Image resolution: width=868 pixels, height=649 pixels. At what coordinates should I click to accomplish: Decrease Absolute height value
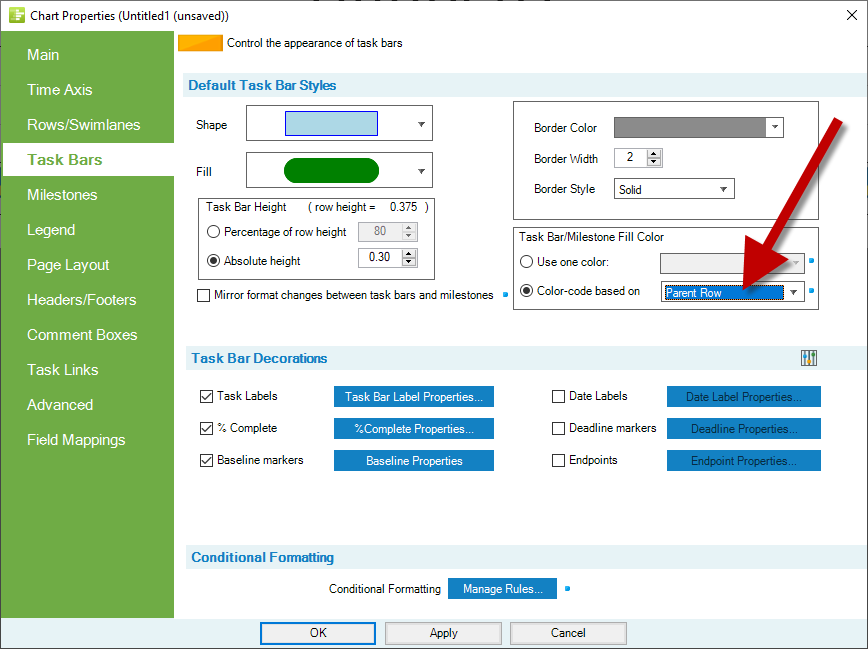click(x=409, y=261)
